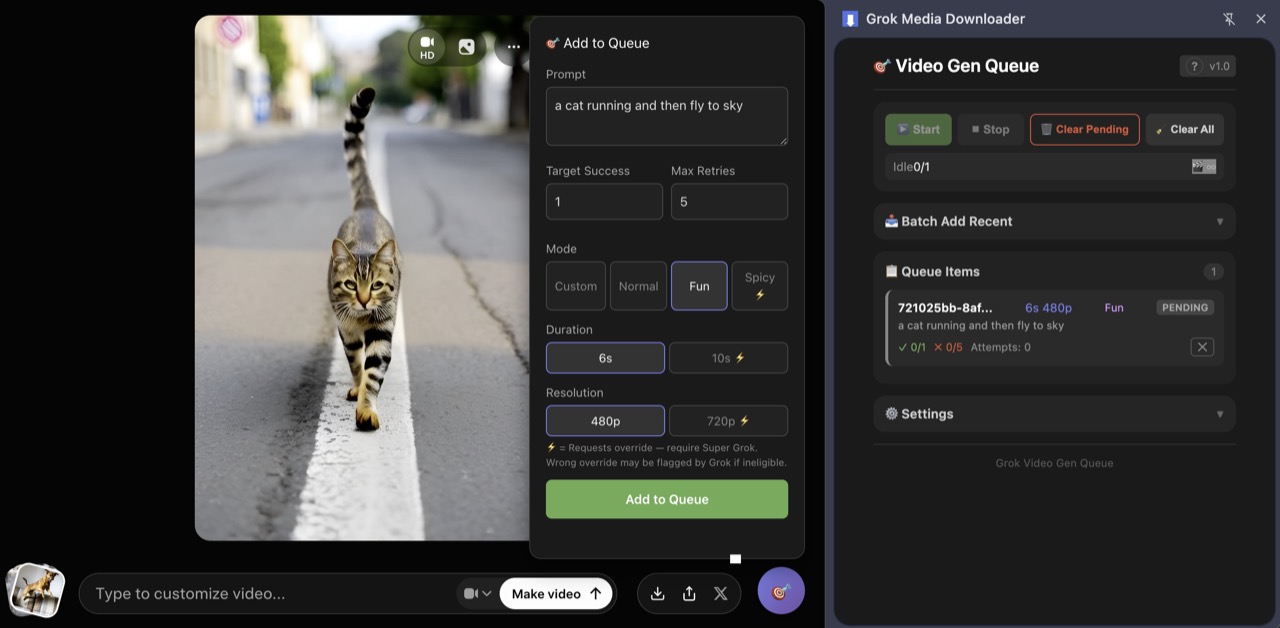Click the download icon below the video
Image resolution: width=1280 pixels, height=628 pixels.
point(657,593)
